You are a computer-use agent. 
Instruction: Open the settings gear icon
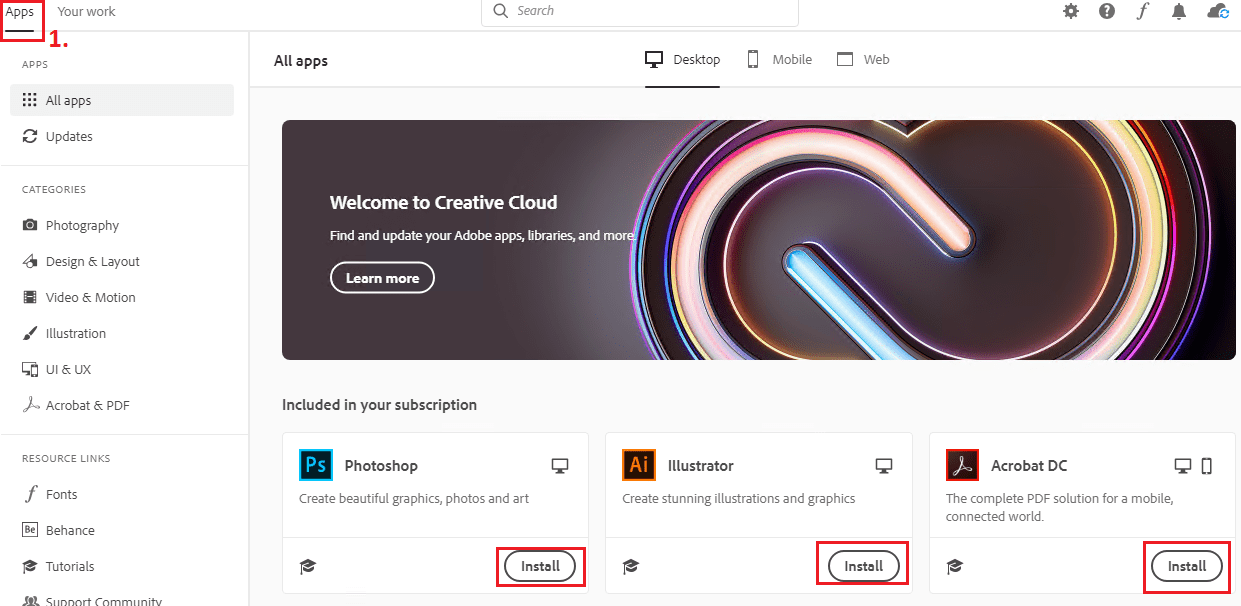[x=1071, y=11]
